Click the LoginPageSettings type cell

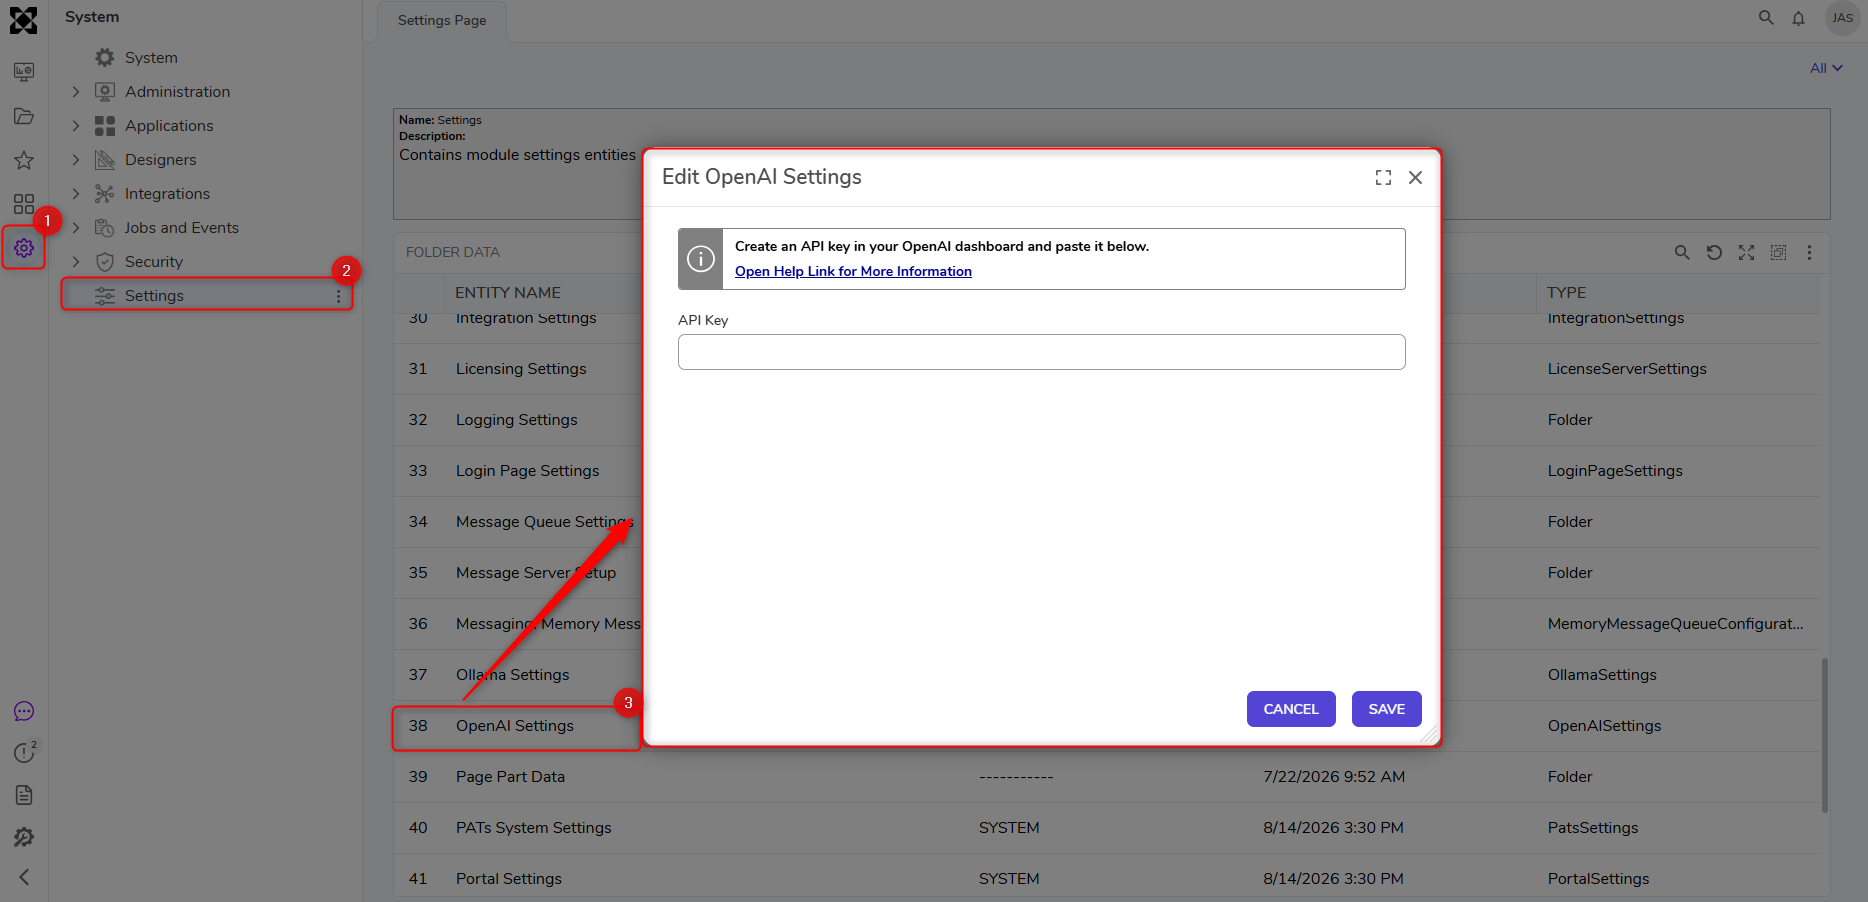pyautogui.click(x=1615, y=471)
